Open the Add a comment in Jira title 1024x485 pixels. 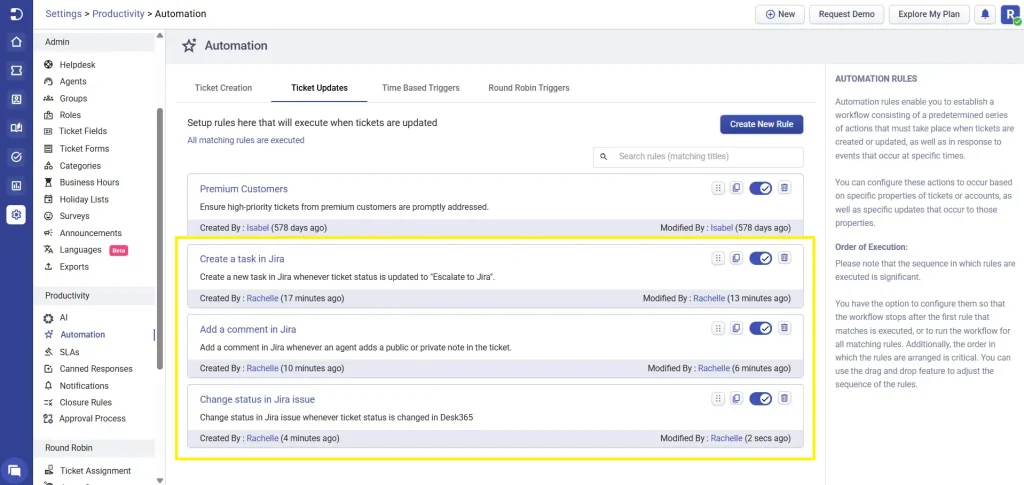[x=248, y=329]
